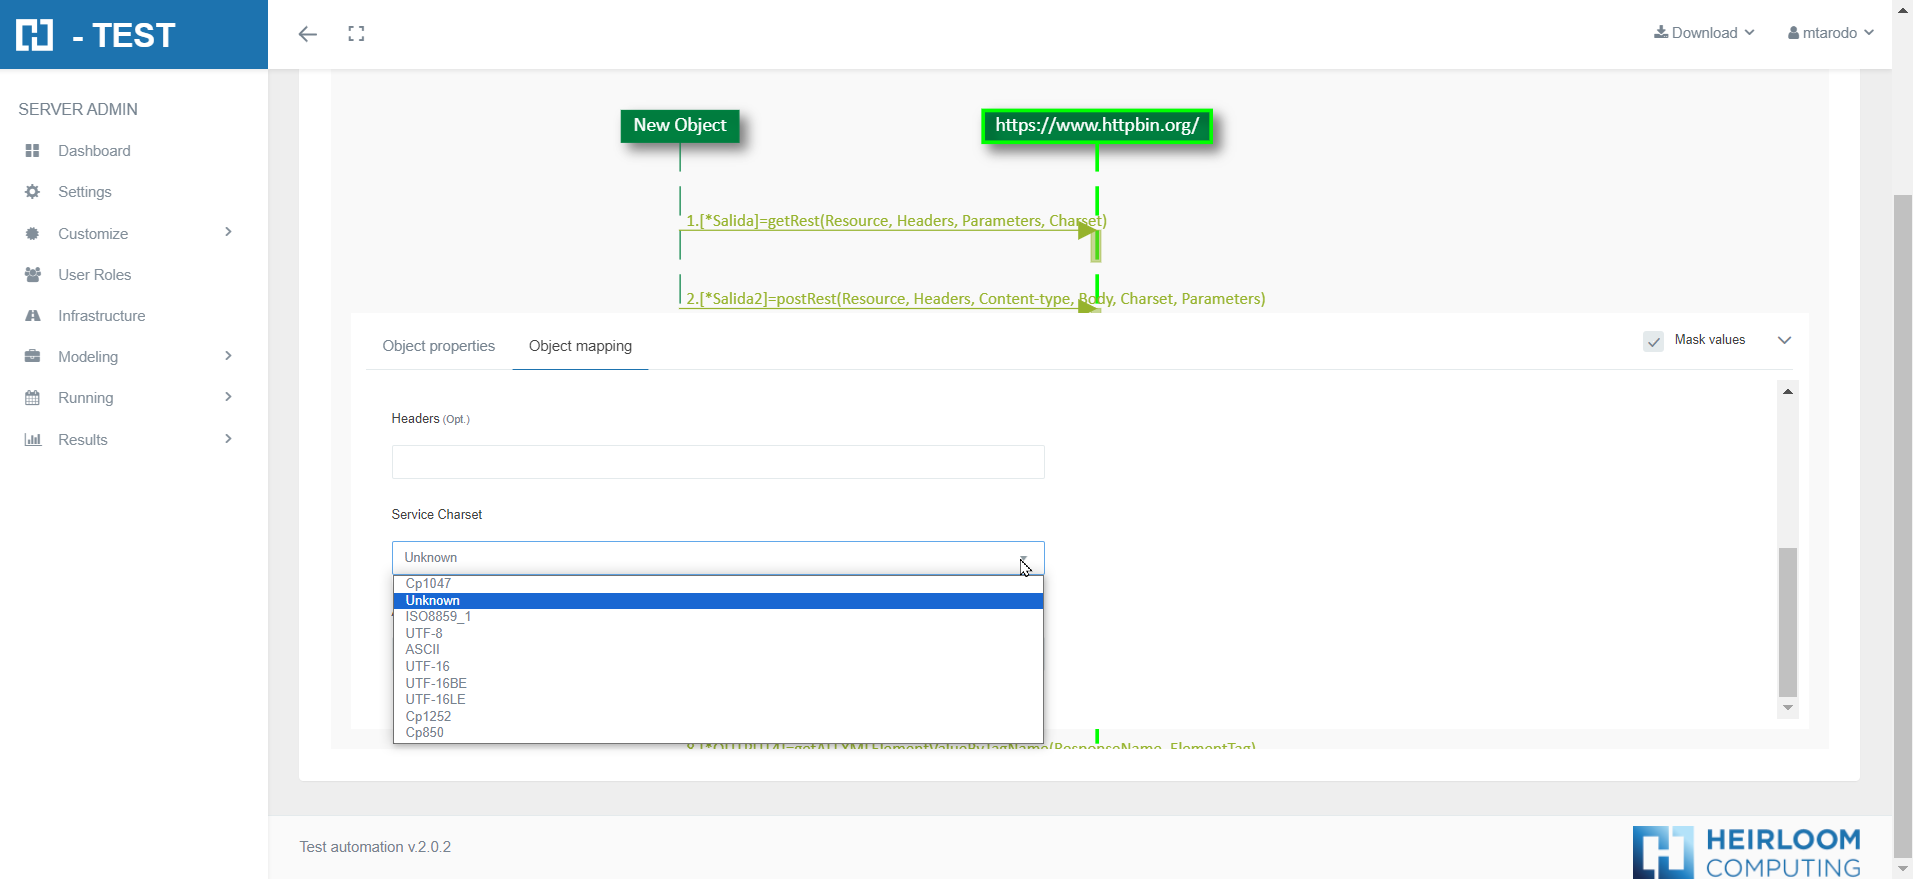The image size is (1913, 879).
Task: Toggle the Mask values checkbox
Action: 1653,341
